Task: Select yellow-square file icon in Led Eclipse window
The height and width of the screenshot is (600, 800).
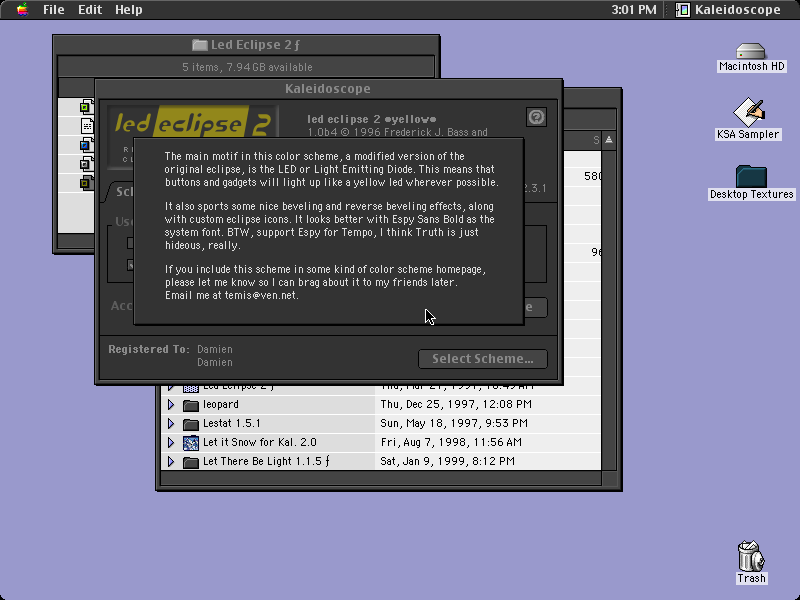Action: coord(86,183)
